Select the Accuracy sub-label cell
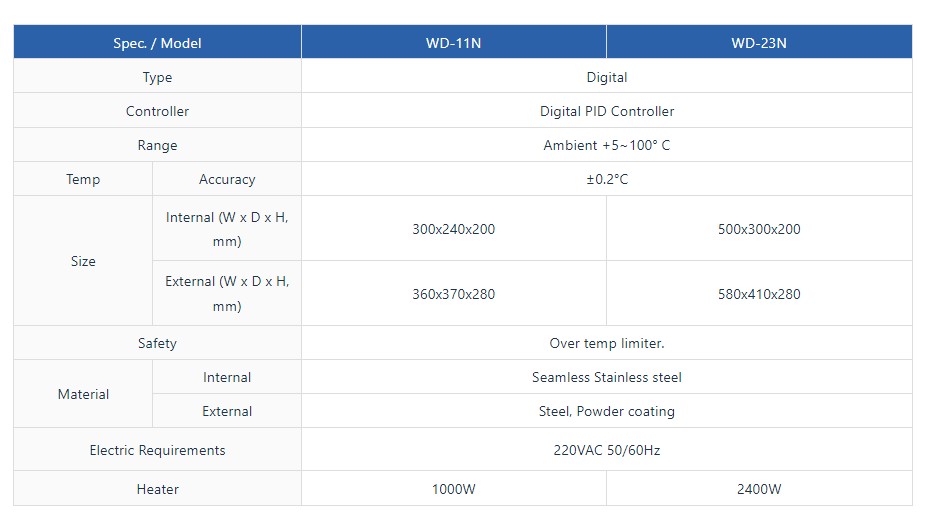This screenshot has height=521, width=929. tap(227, 179)
